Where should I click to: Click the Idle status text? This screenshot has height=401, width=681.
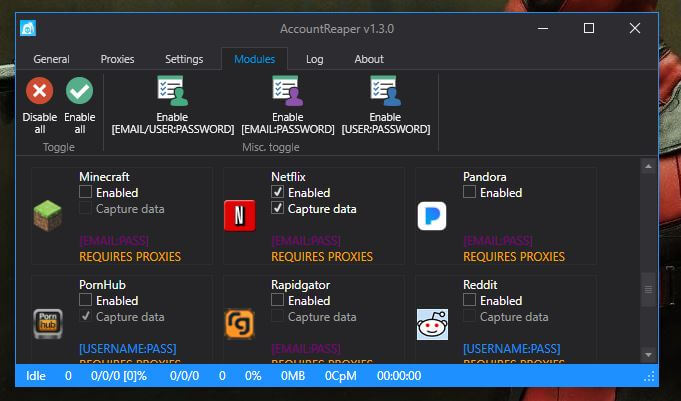pos(36,376)
